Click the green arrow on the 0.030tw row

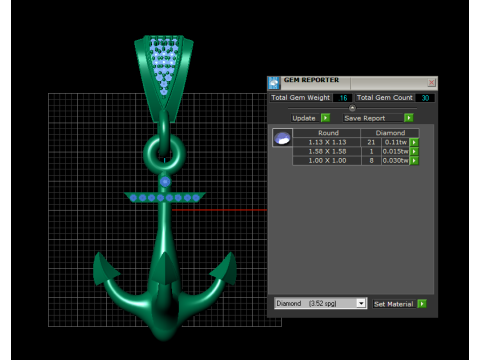[x=414, y=161]
